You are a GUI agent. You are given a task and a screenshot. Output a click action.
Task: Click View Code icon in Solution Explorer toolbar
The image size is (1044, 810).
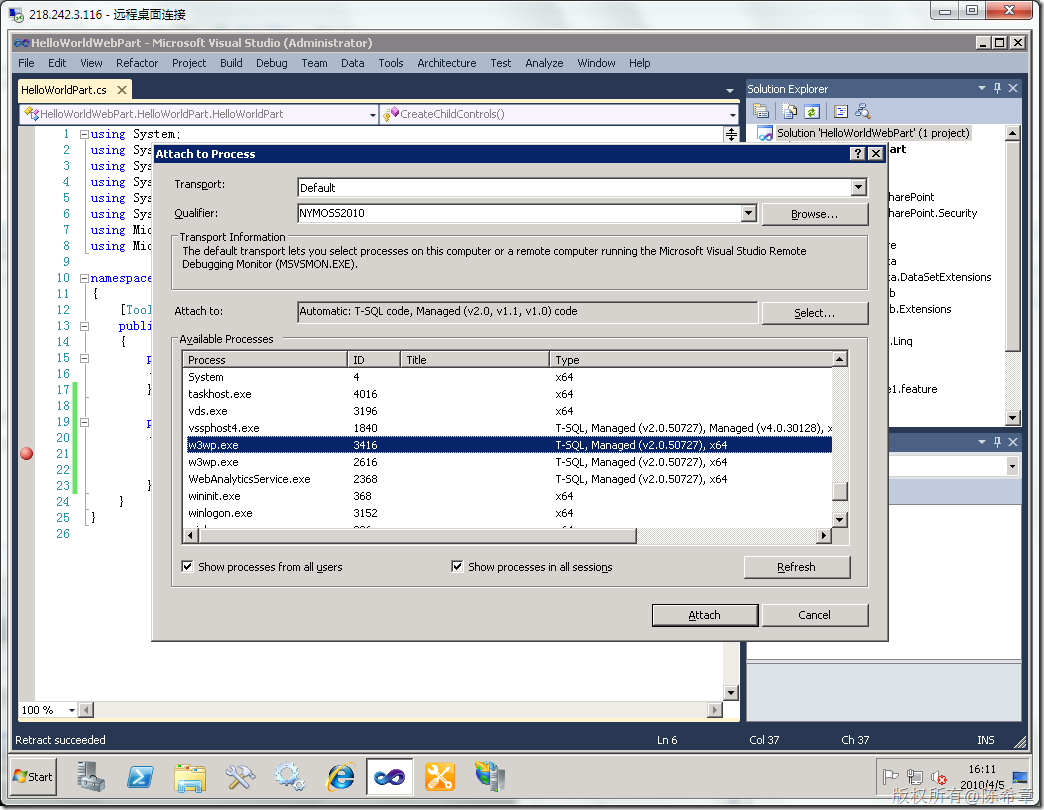(x=841, y=111)
